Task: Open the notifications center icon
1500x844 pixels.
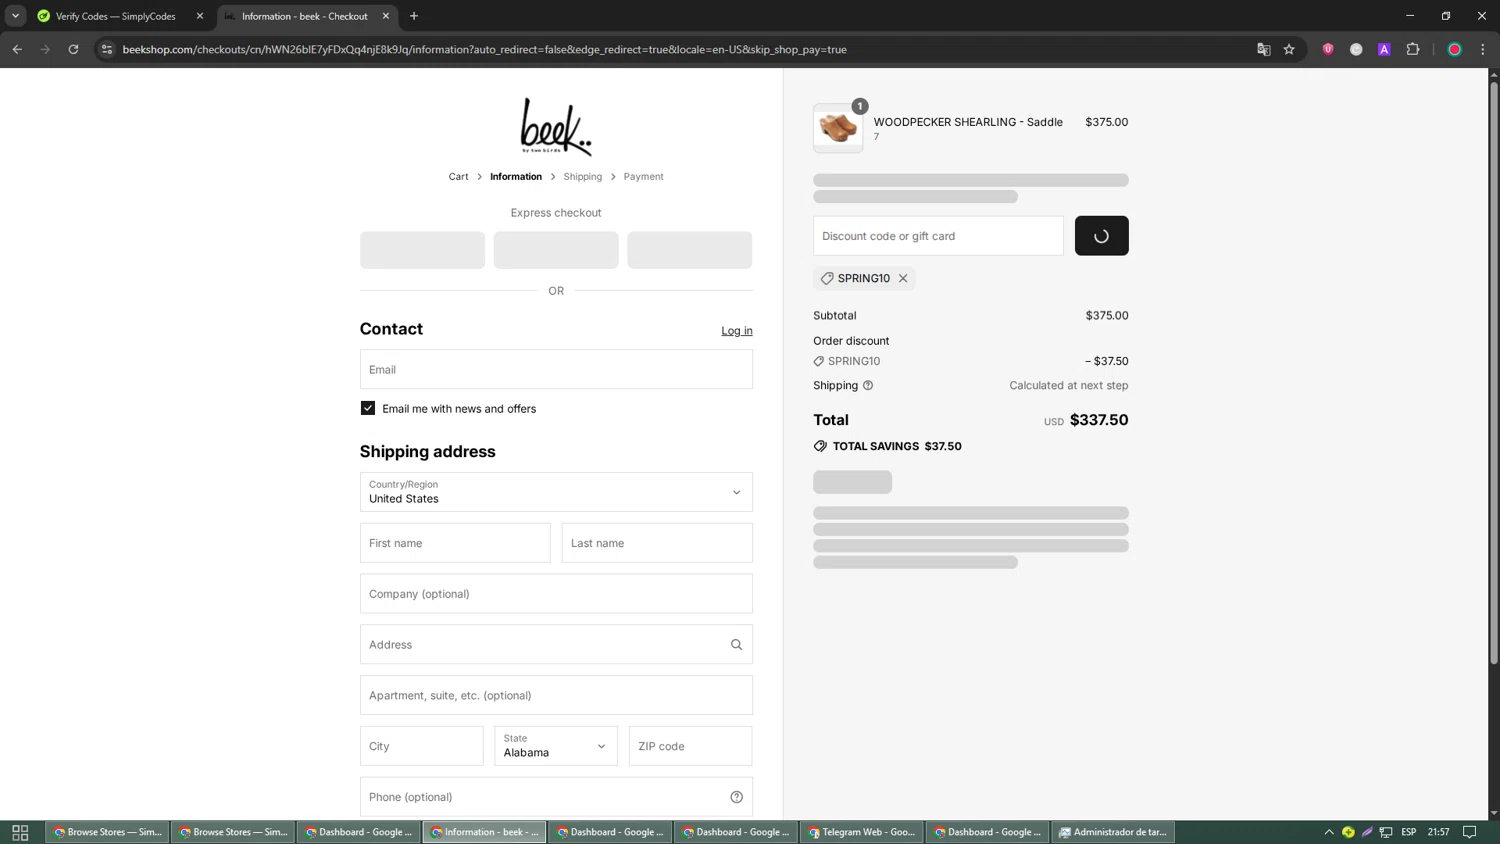Action: coord(1470,832)
